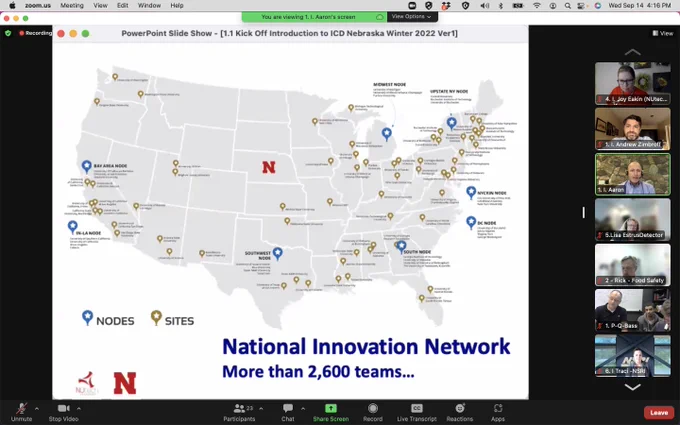Viewport: 680px width, 425px height.
Task: Click the Southwest Node pin on map
Action: point(277,253)
